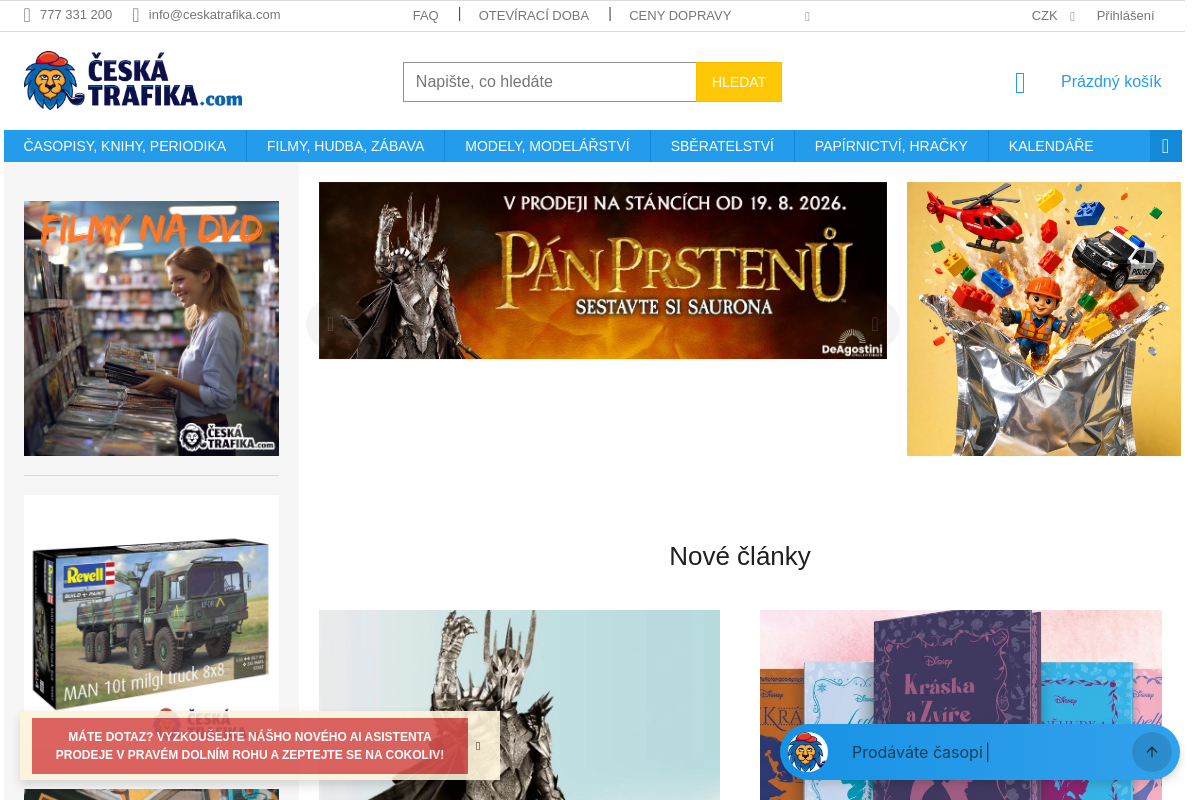Click the red Máte dotaz notification text

pyautogui.click(x=250, y=746)
